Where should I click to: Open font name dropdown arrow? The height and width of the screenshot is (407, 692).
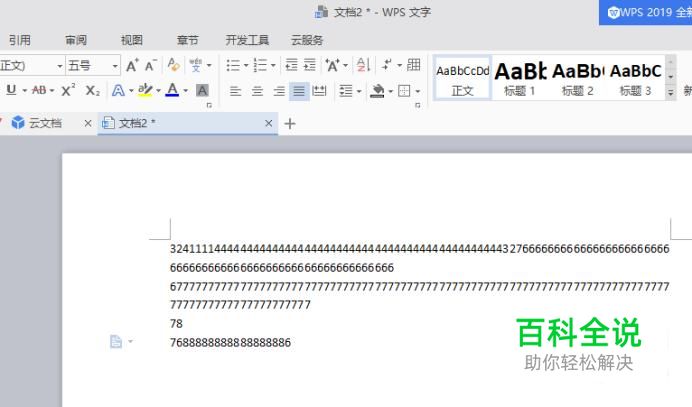(60, 66)
